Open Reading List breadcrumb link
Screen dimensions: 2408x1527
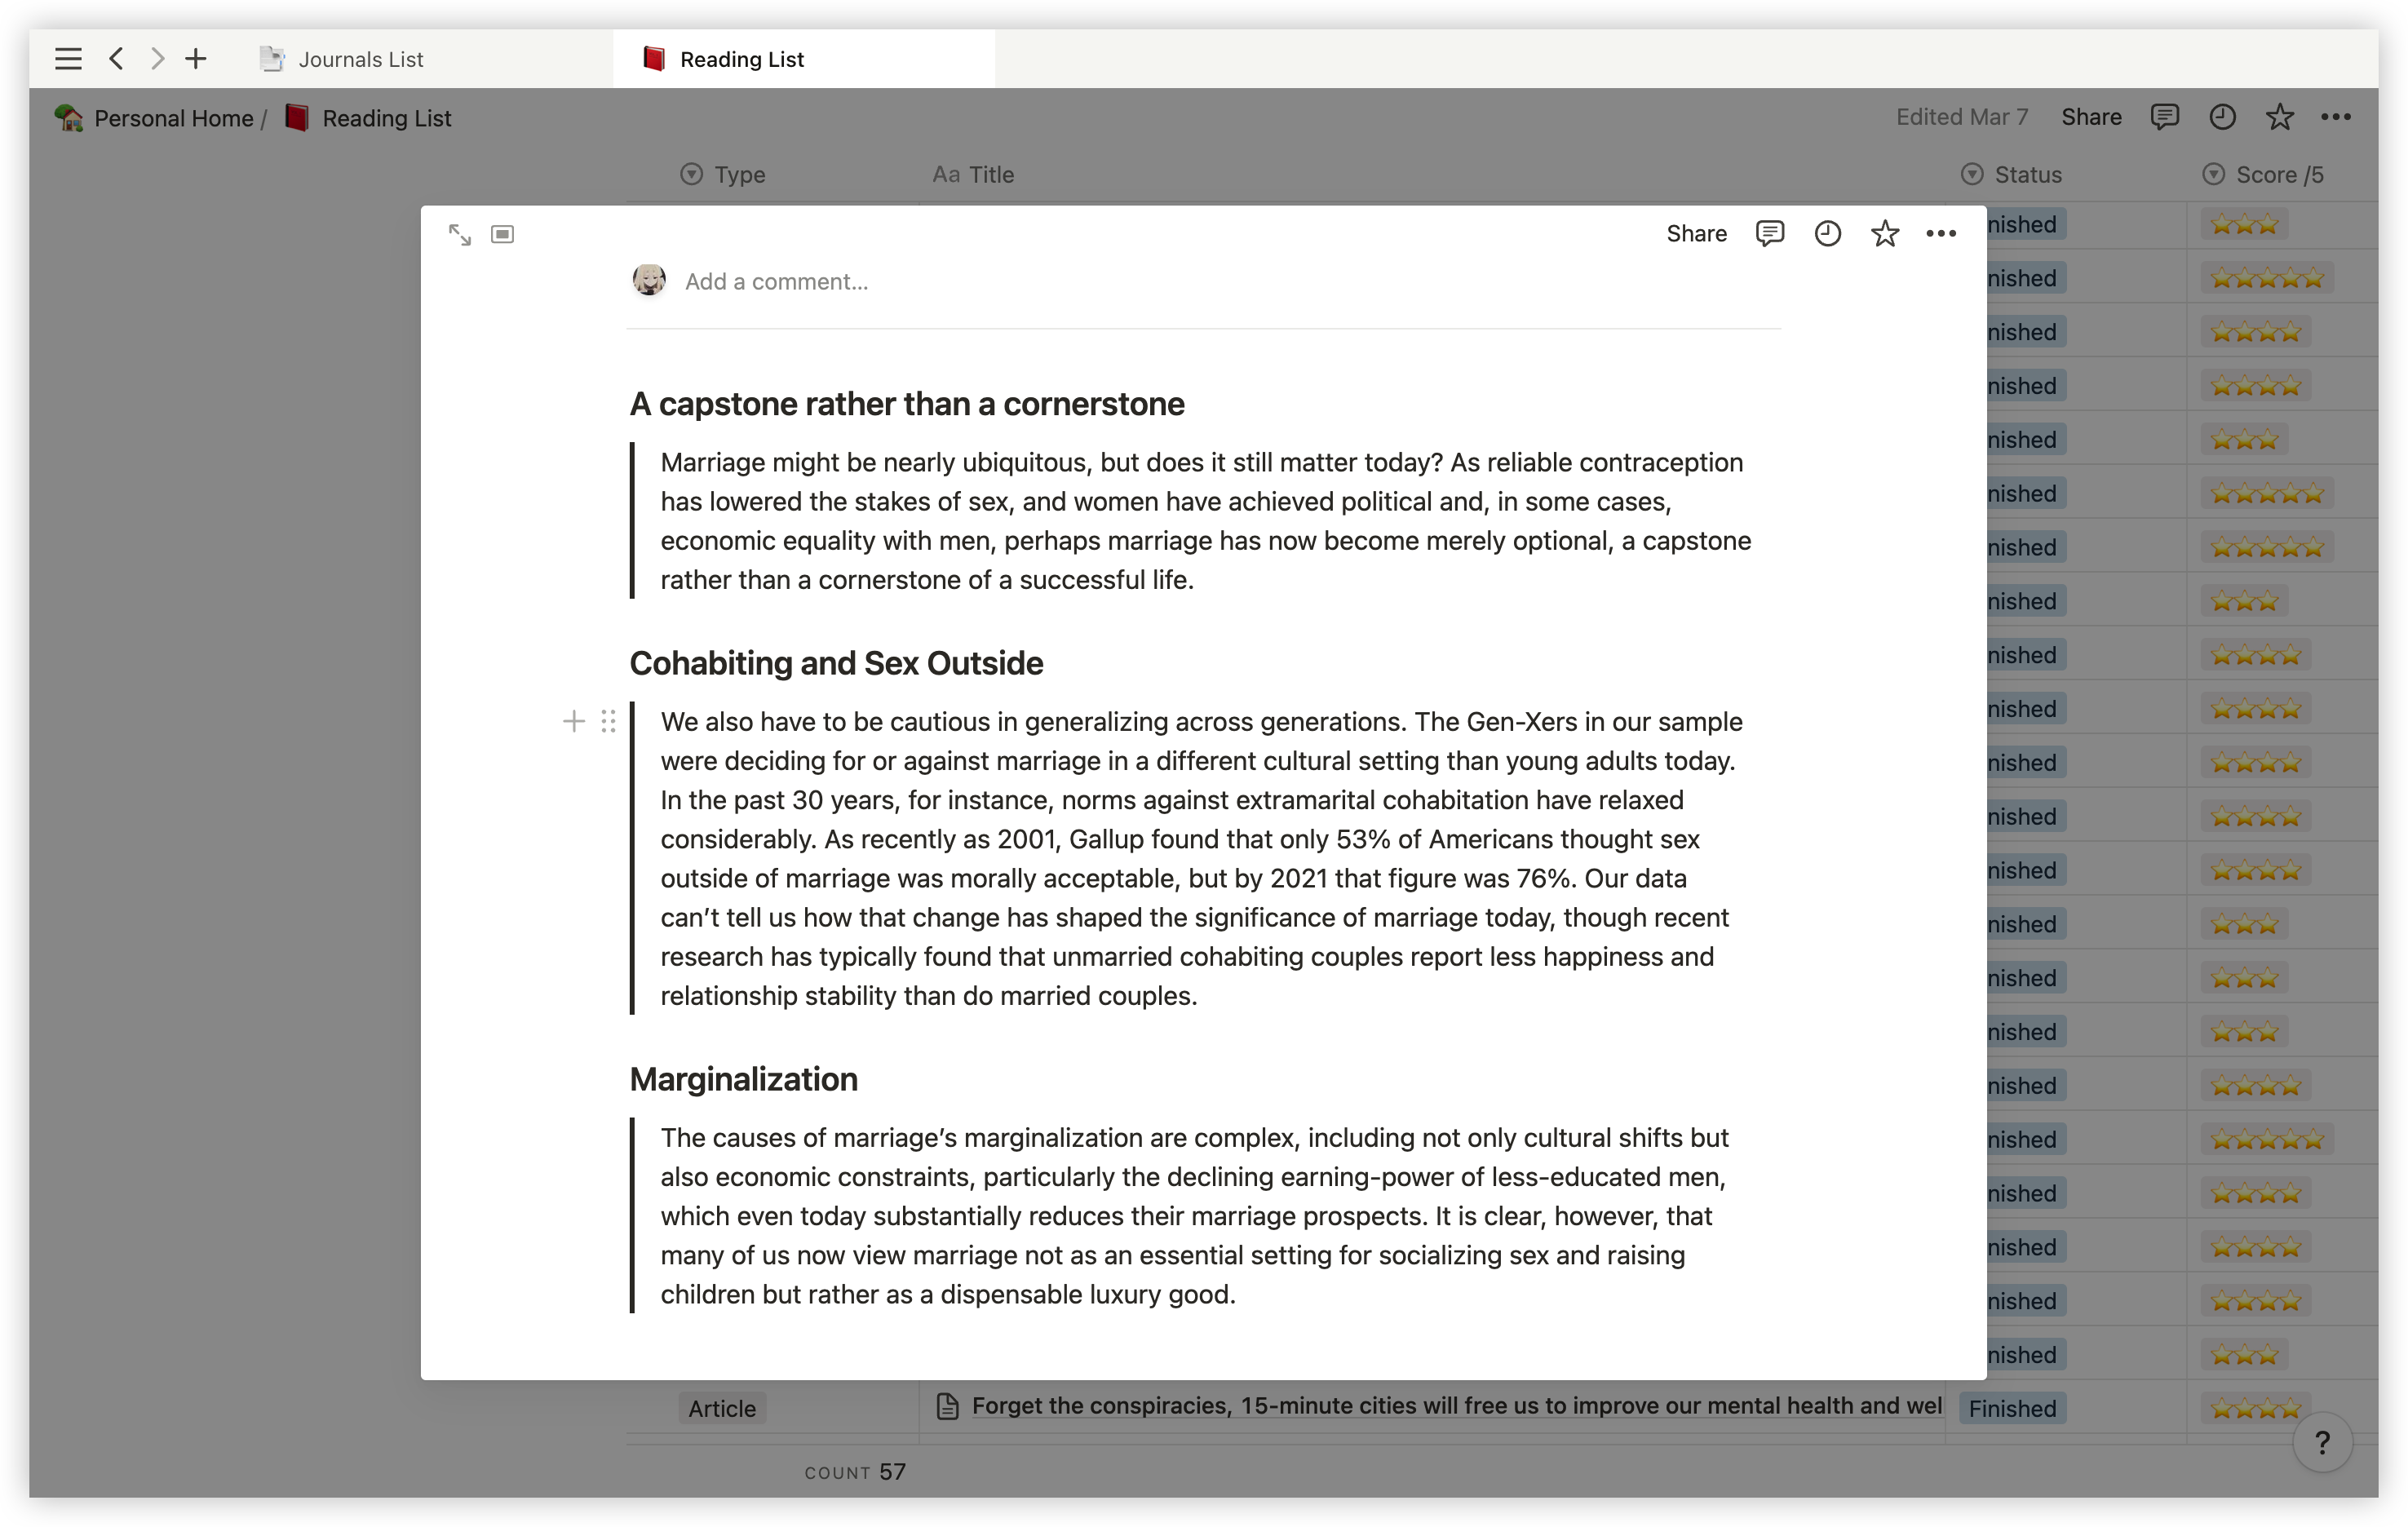pyautogui.click(x=368, y=118)
